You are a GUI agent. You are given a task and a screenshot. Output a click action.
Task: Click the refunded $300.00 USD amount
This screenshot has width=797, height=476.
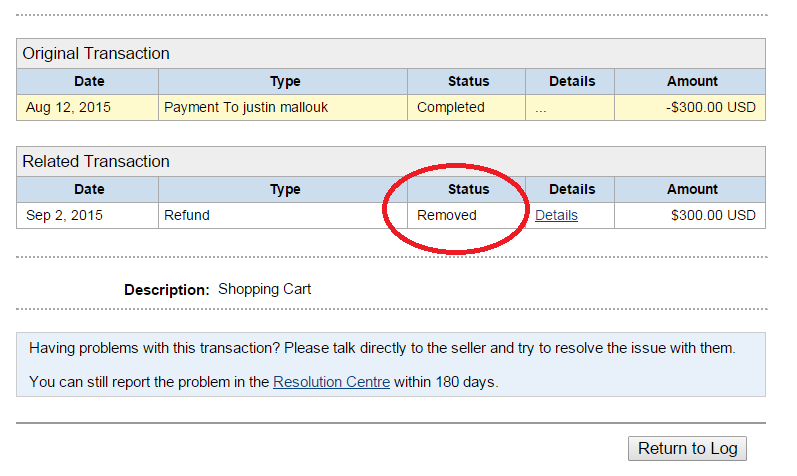pyautogui.click(x=713, y=215)
